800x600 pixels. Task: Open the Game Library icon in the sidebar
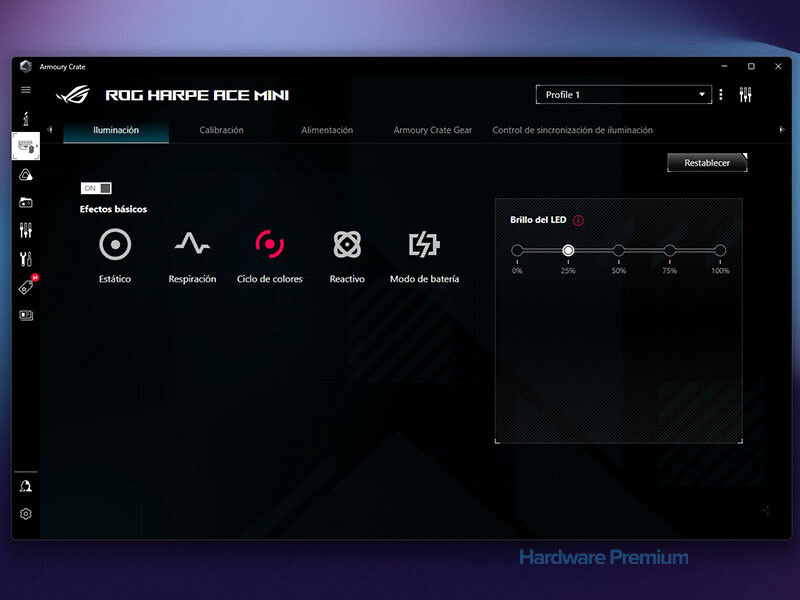coord(26,203)
